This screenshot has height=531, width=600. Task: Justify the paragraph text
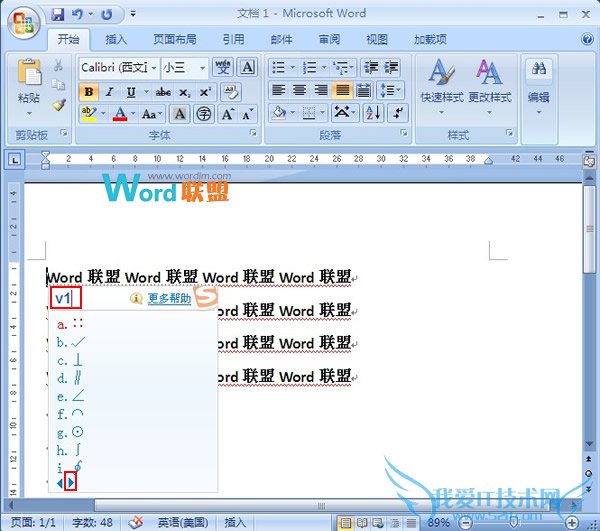[342, 90]
